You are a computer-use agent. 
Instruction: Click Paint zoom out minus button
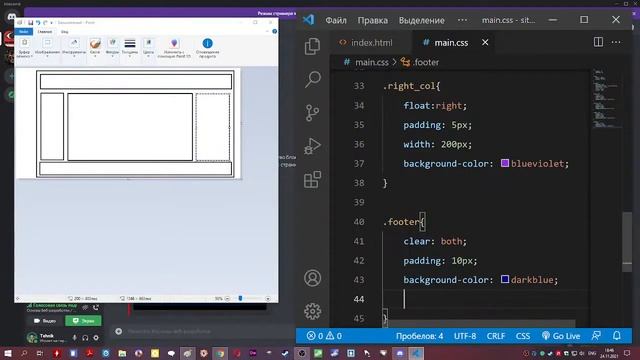(x=228, y=298)
